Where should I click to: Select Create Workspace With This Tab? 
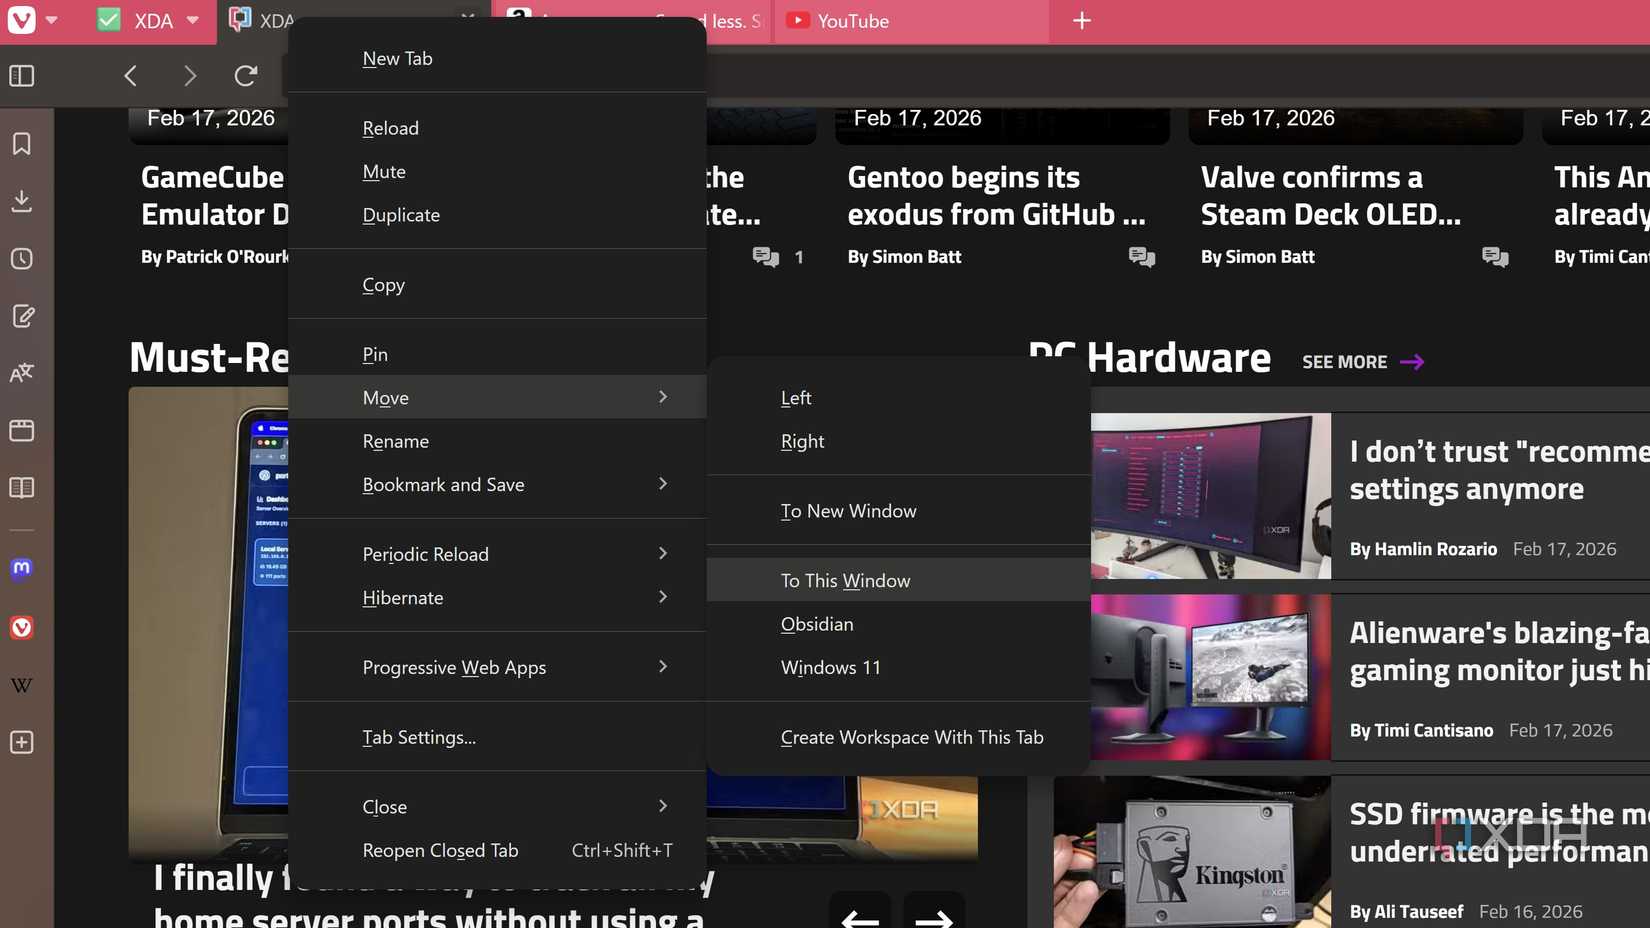pyautogui.click(x=898, y=737)
